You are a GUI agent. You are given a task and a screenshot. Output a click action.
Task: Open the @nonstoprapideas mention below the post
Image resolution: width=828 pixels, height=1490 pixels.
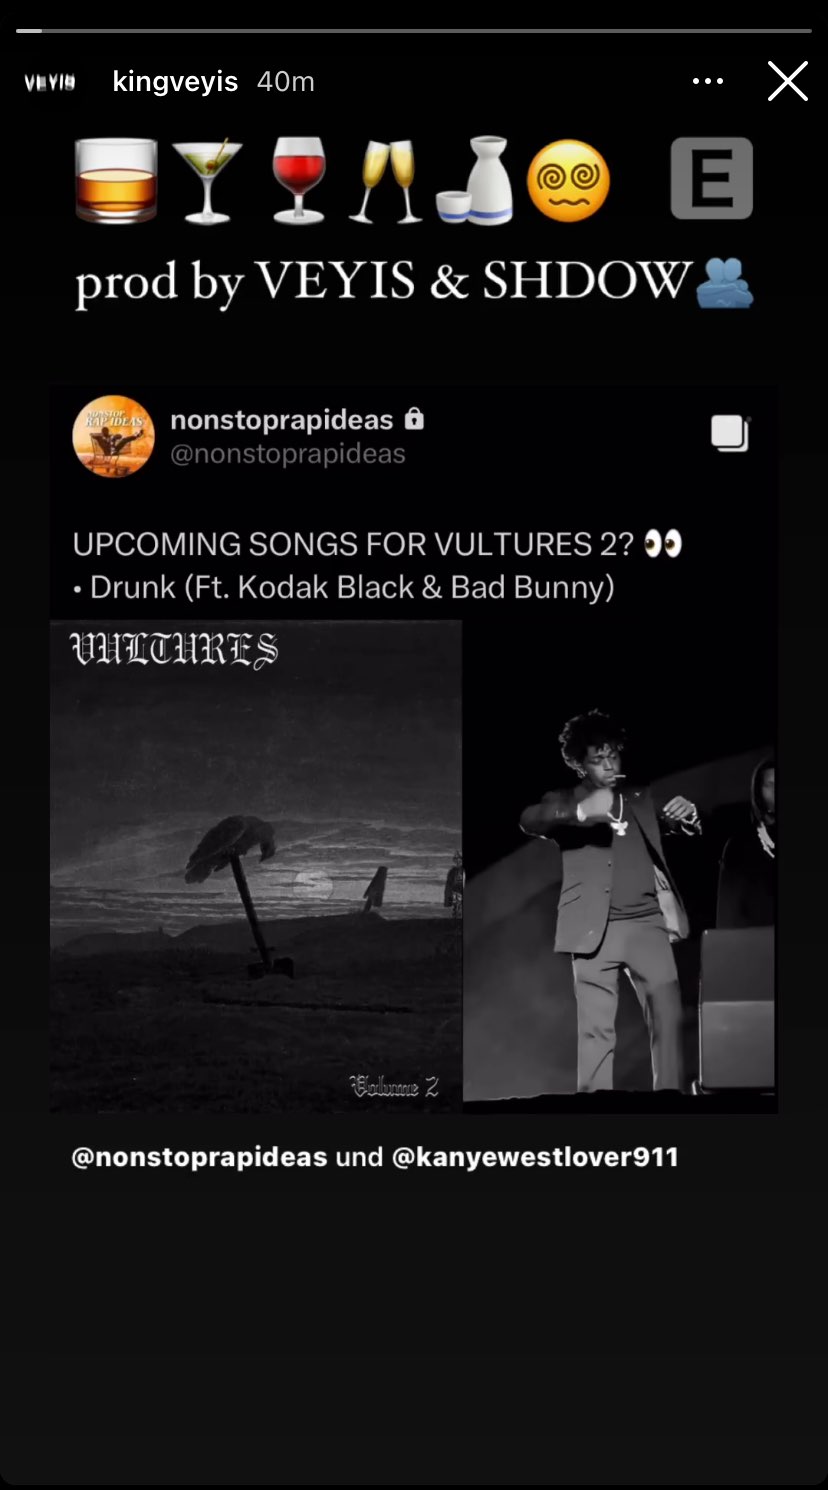199,1157
